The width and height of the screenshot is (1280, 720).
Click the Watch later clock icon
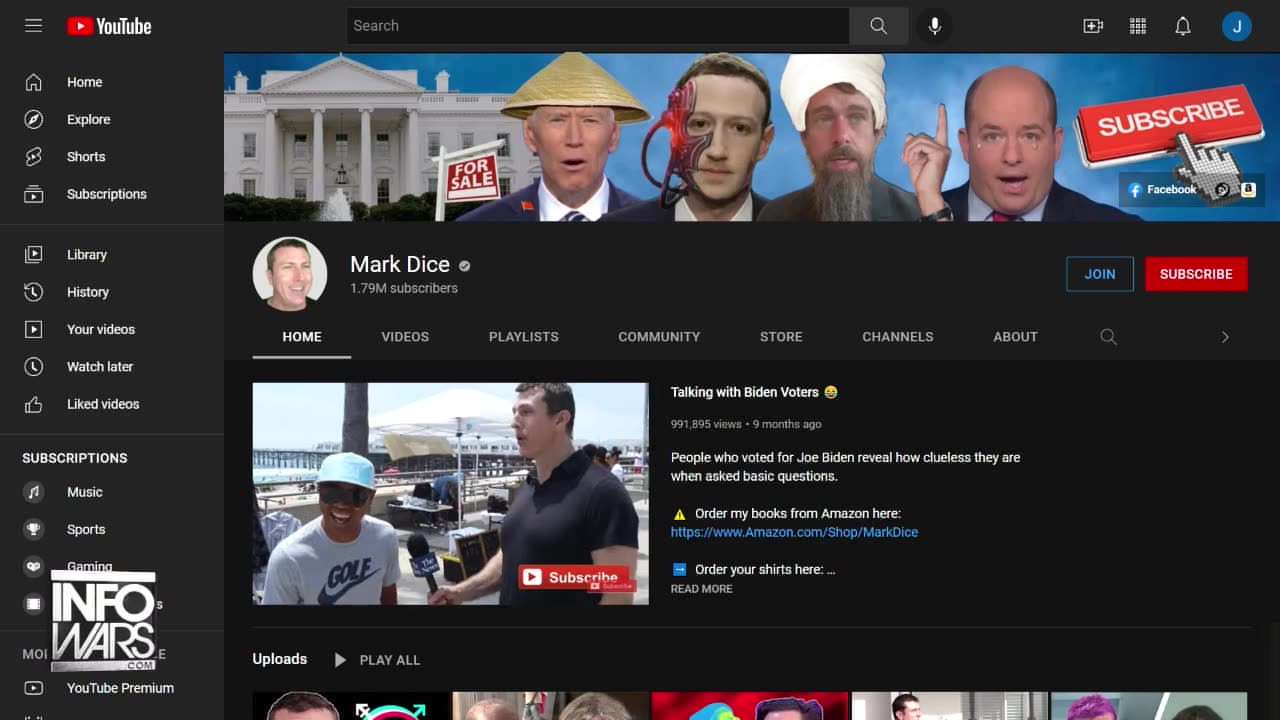[34, 367]
